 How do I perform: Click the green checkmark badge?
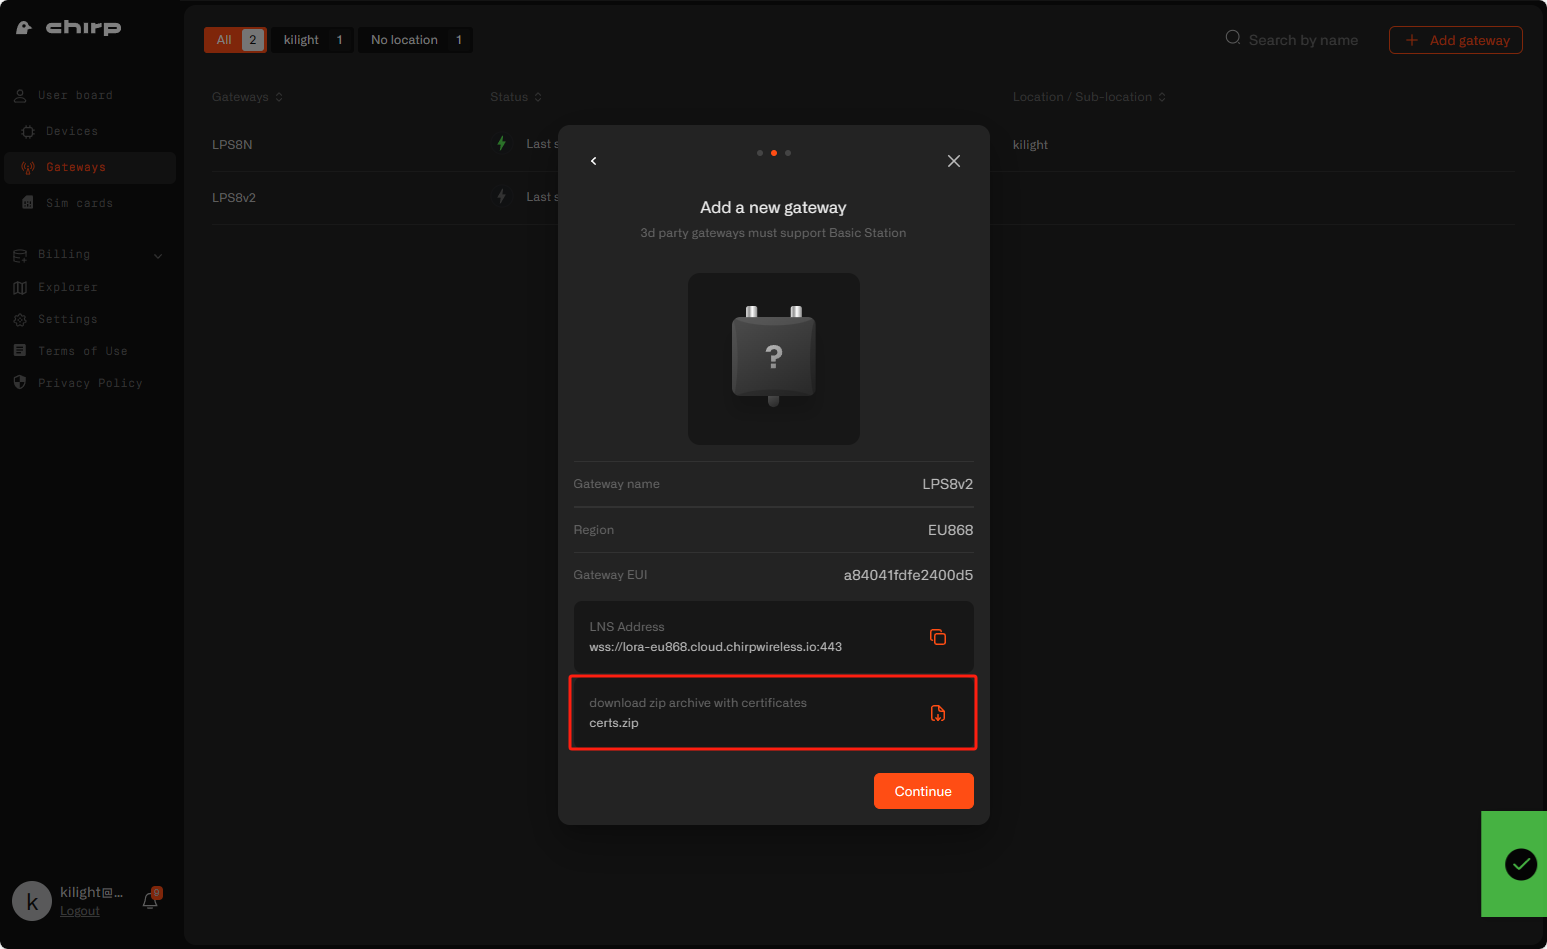1521,864
